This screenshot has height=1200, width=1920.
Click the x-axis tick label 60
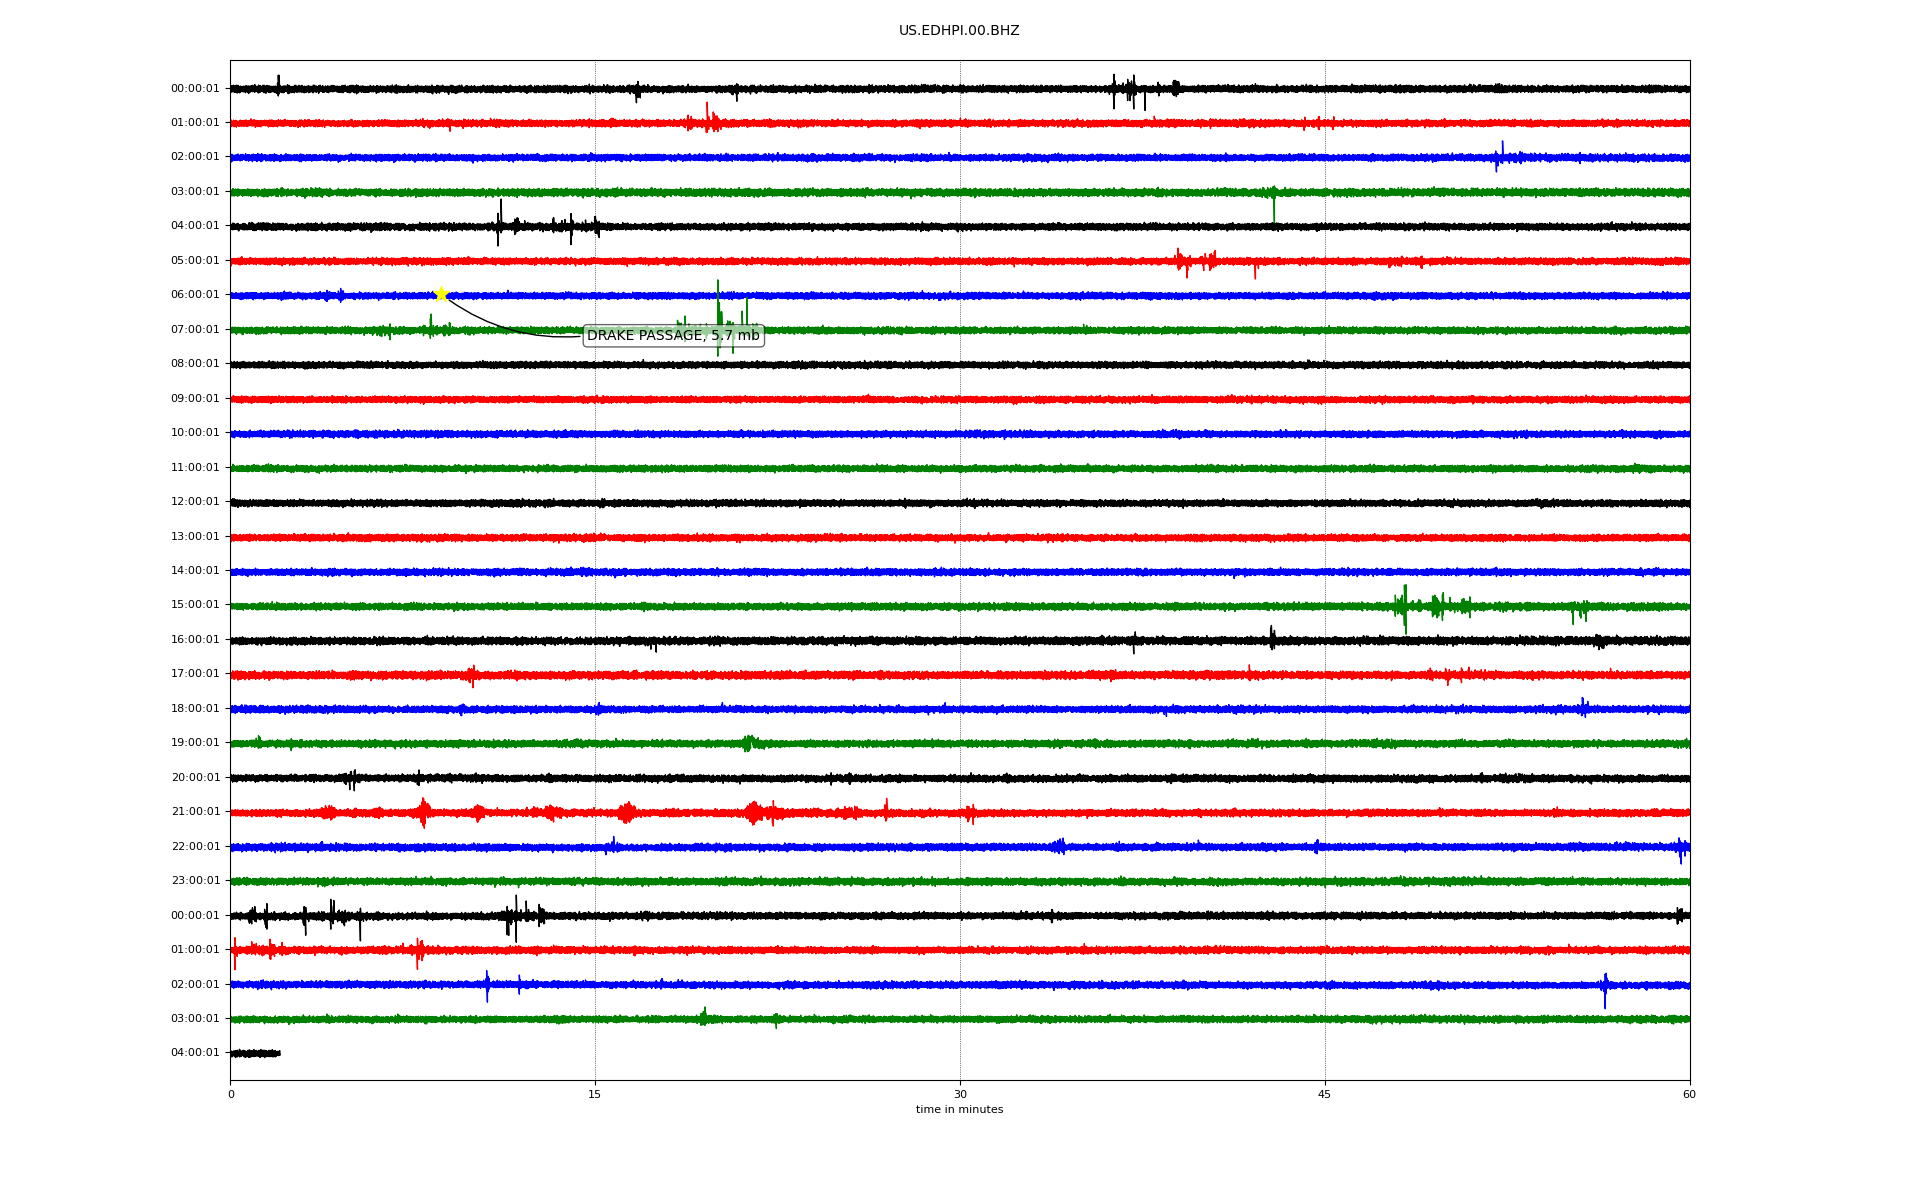1689,1094
